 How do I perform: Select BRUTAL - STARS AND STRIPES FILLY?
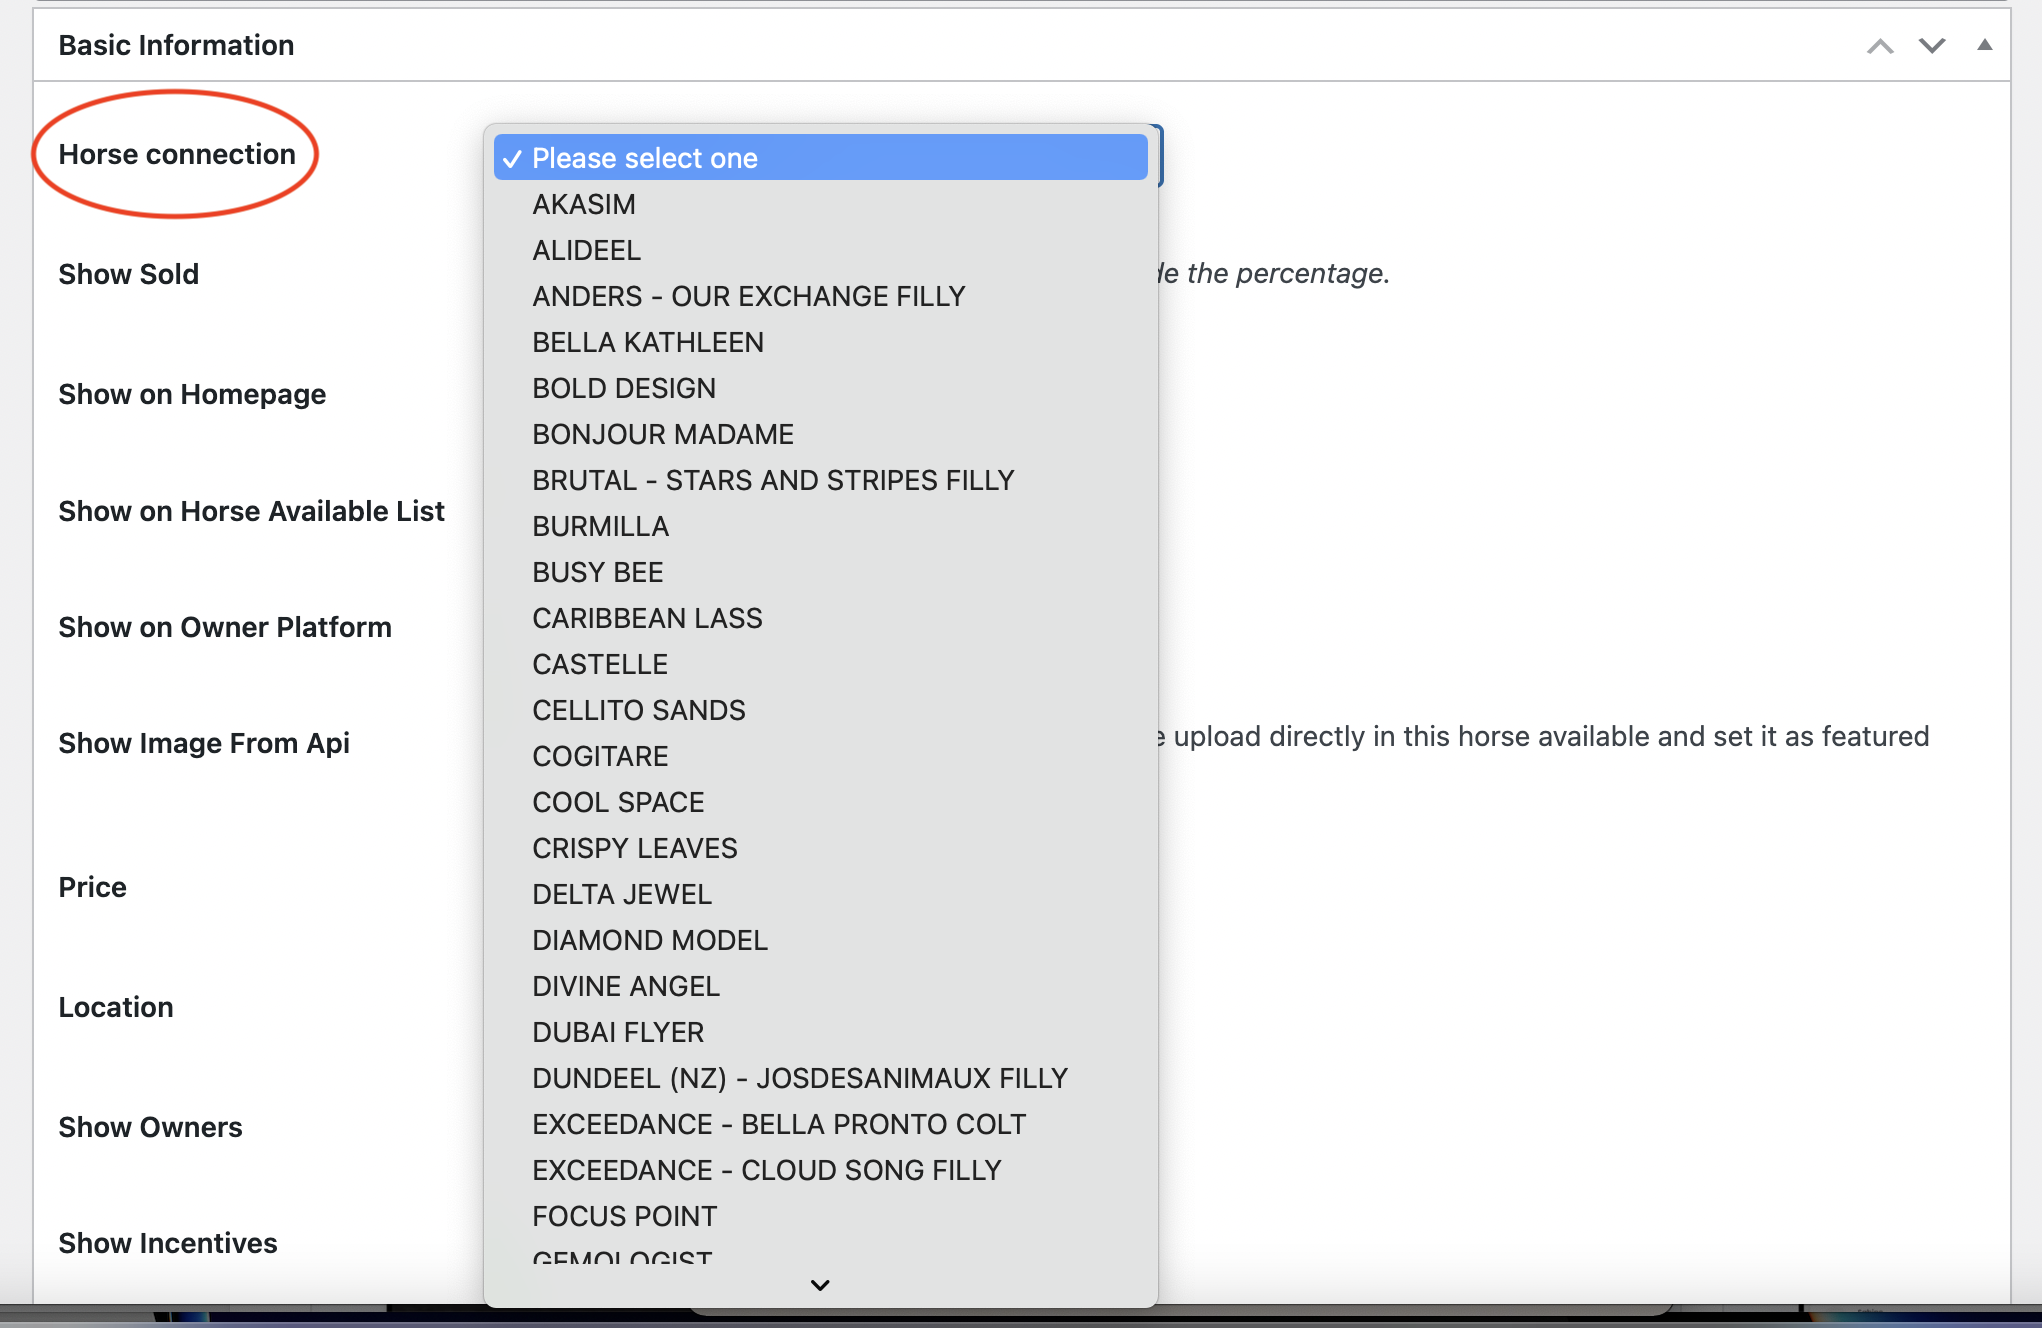pyautogui.click(x=772, y=480)
